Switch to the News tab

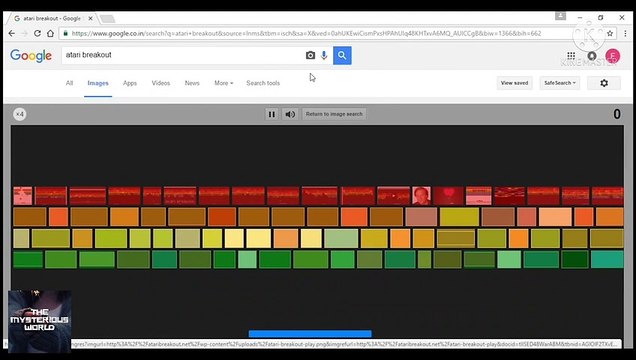click(192, 83)
